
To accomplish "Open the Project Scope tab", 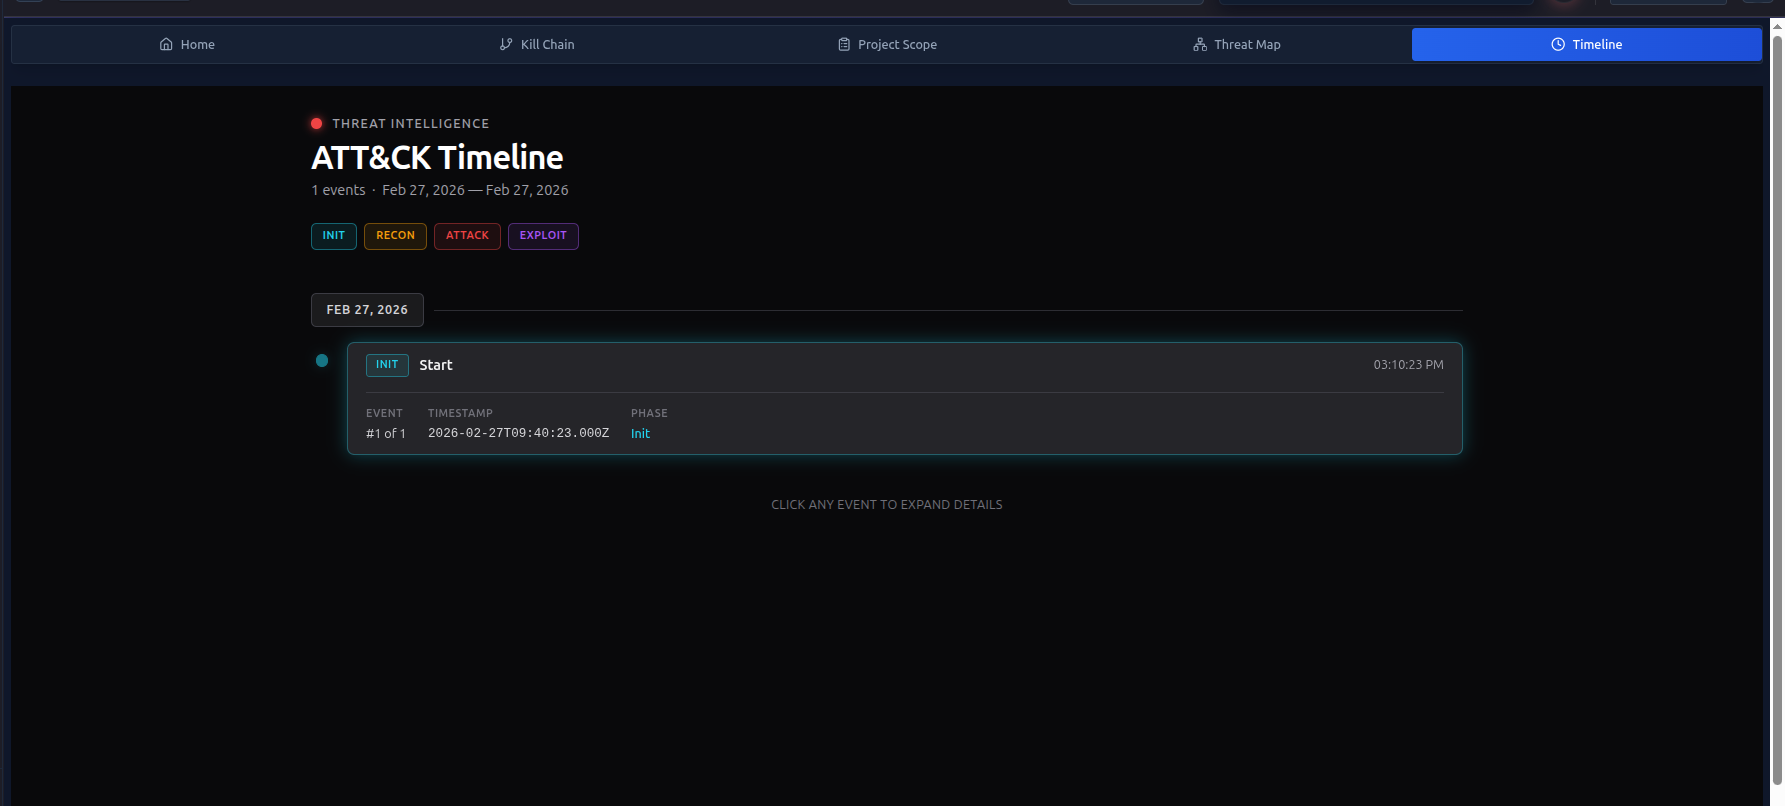I will (887, 44).
